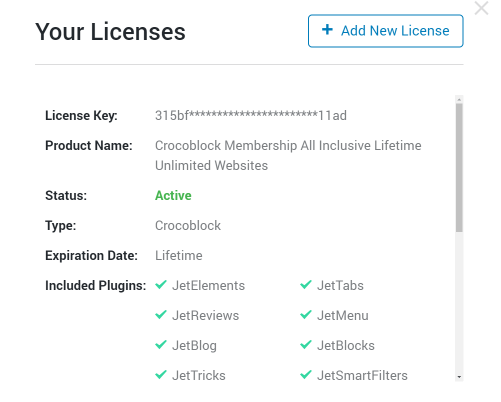The height and width of the screenshot is (402, 501).
Task: Click the Crocoblock Membership All Inclusive product name
Action: [288, 155]
